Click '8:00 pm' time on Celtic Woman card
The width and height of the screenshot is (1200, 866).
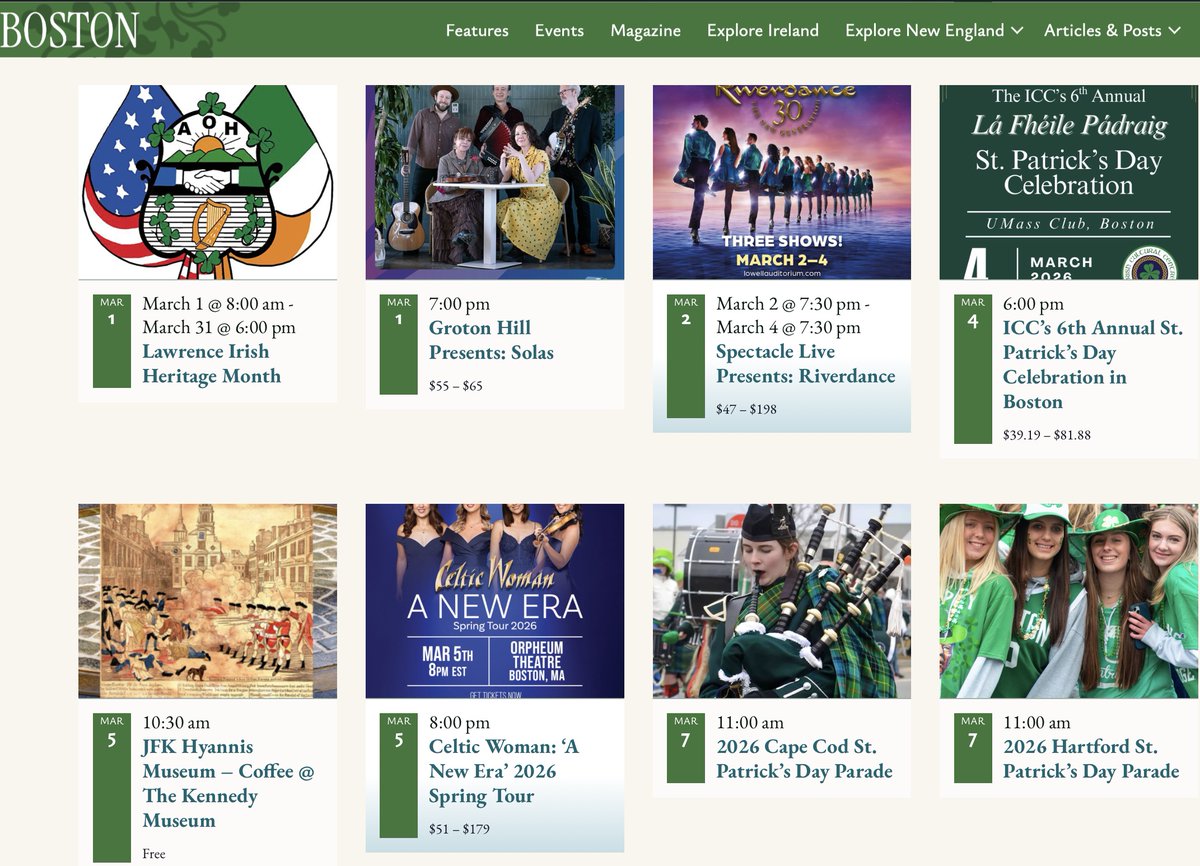[460, 722]
